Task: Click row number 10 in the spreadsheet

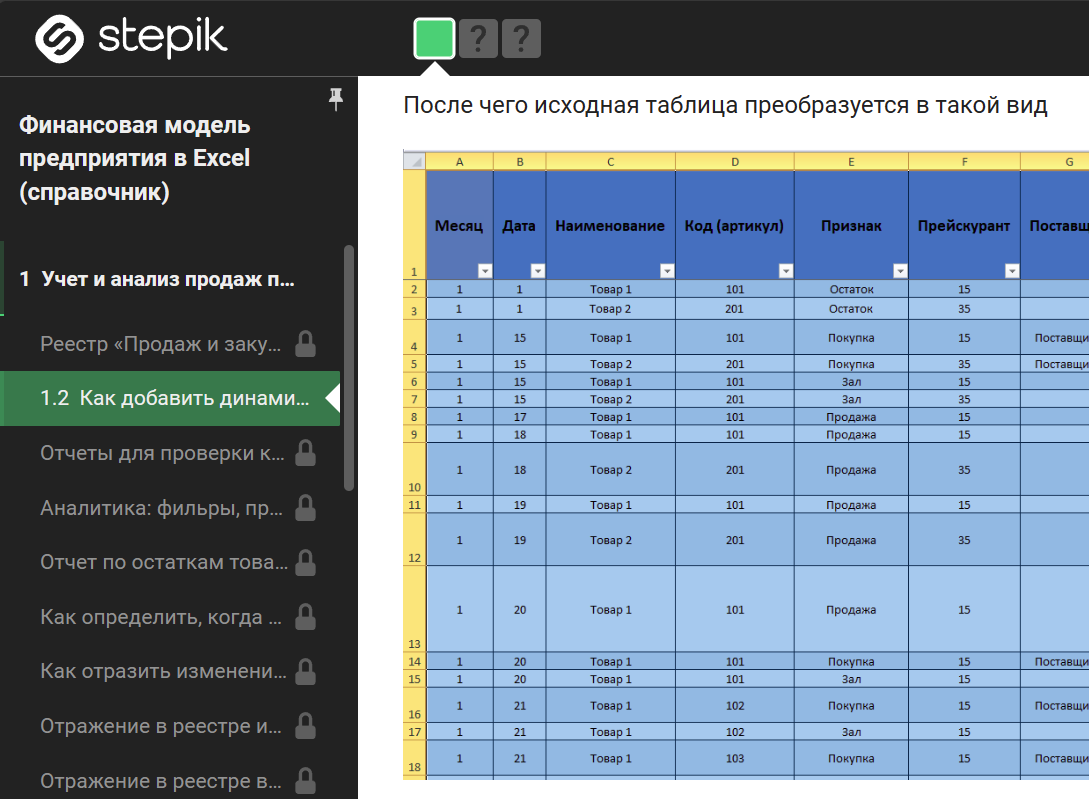Action: click(415, 469)
